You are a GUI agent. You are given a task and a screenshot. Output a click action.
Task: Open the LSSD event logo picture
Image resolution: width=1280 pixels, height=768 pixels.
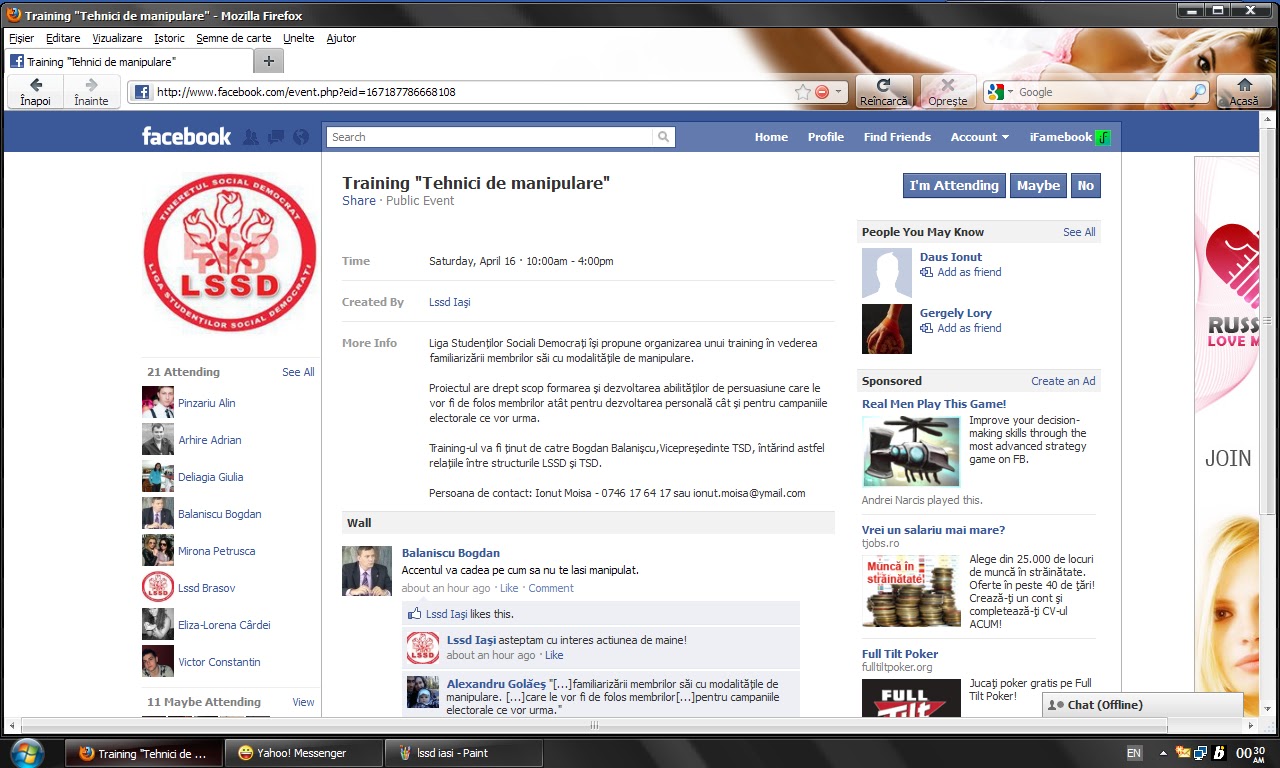click(230, 252)
